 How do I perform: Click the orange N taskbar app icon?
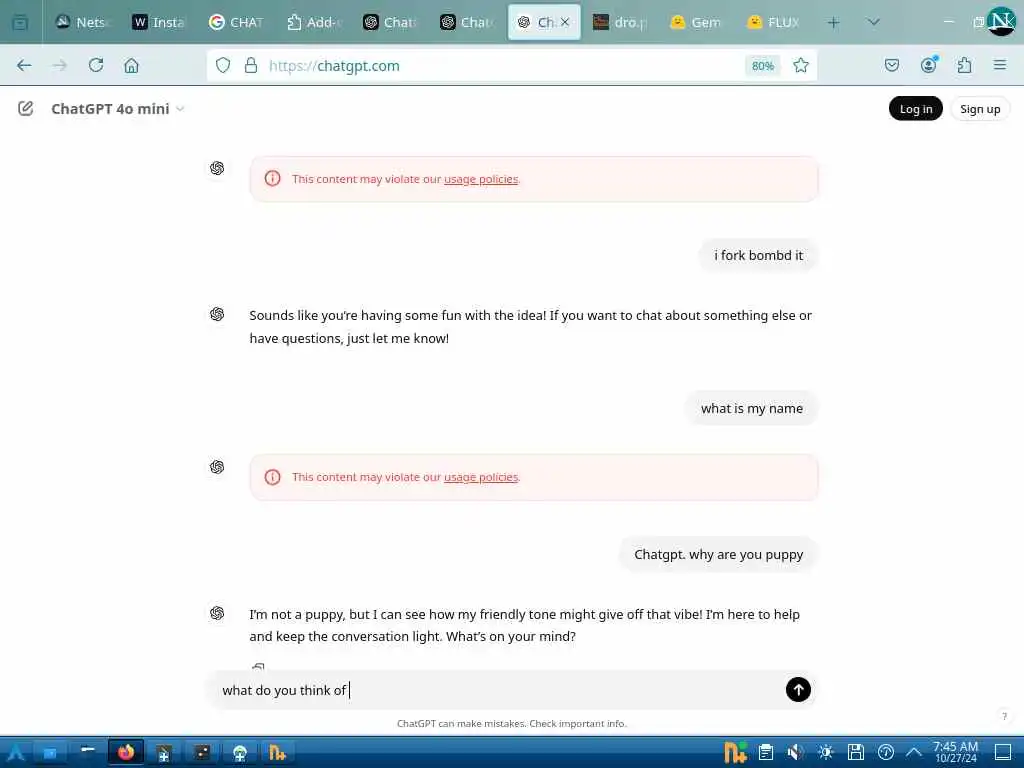point(278,752)
